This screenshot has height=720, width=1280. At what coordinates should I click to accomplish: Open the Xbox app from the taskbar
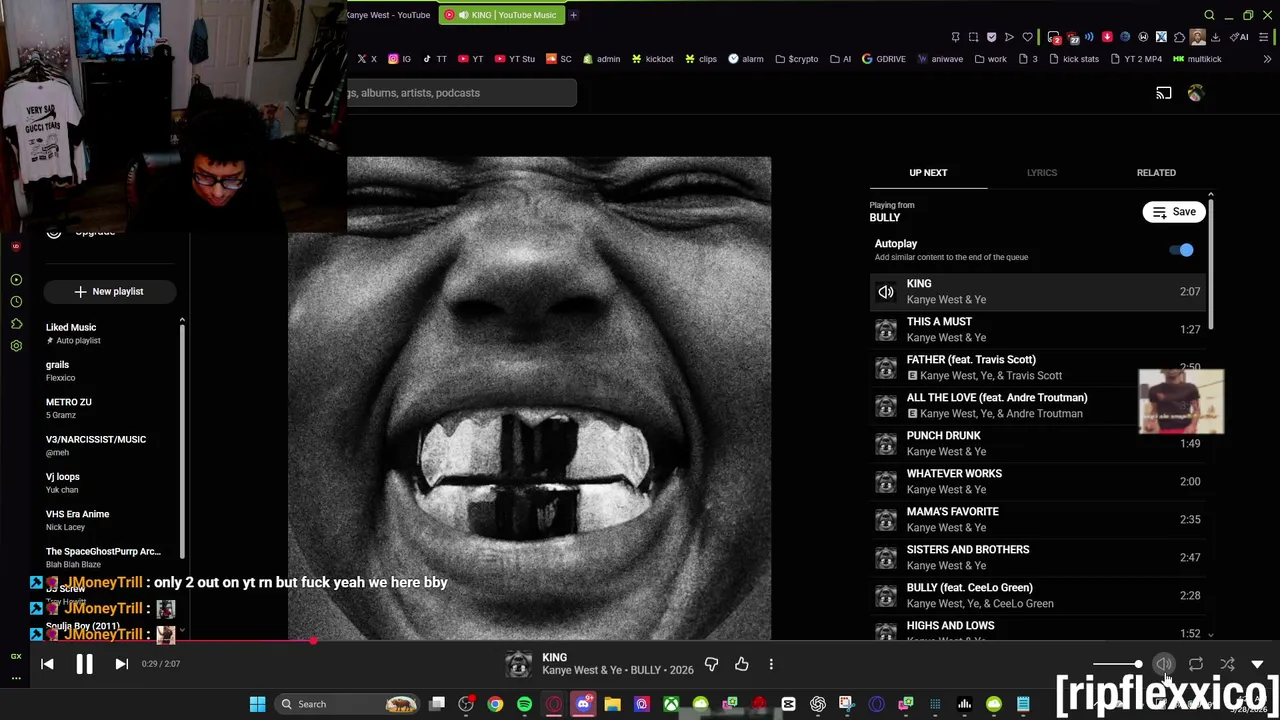coord(671,704)
